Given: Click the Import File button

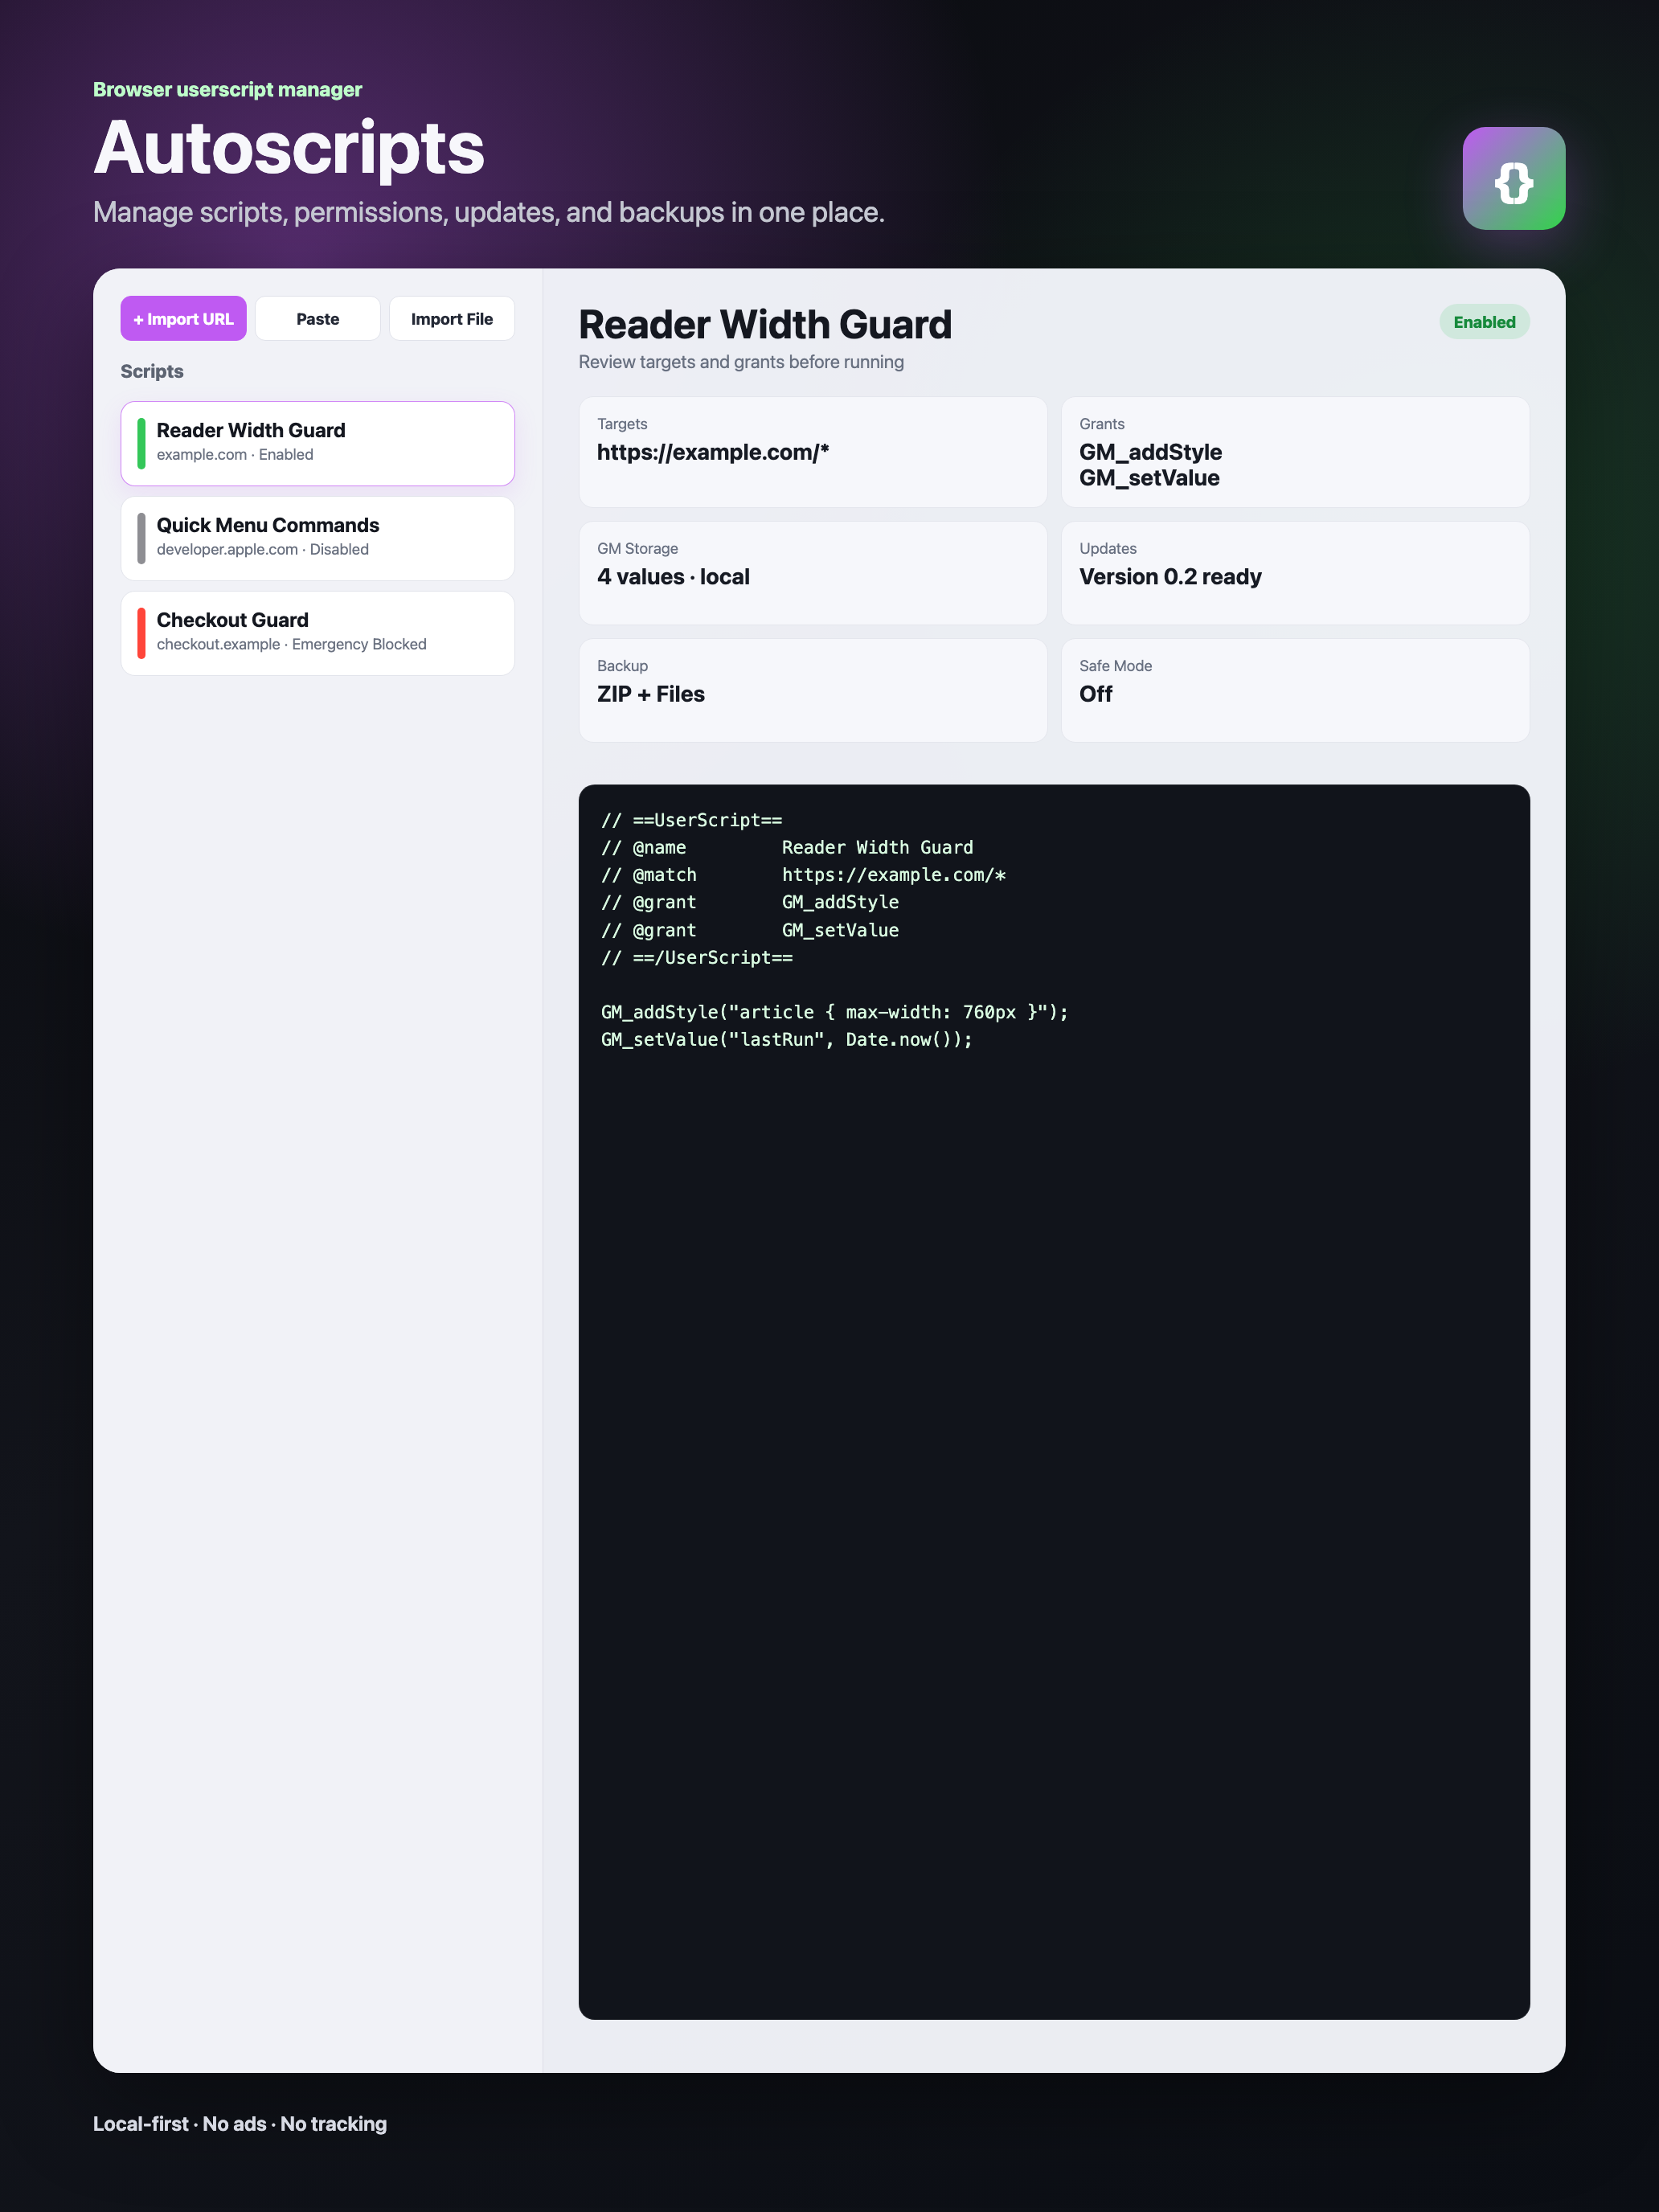Looking at the screenshot, I should [x=451, y=318].
